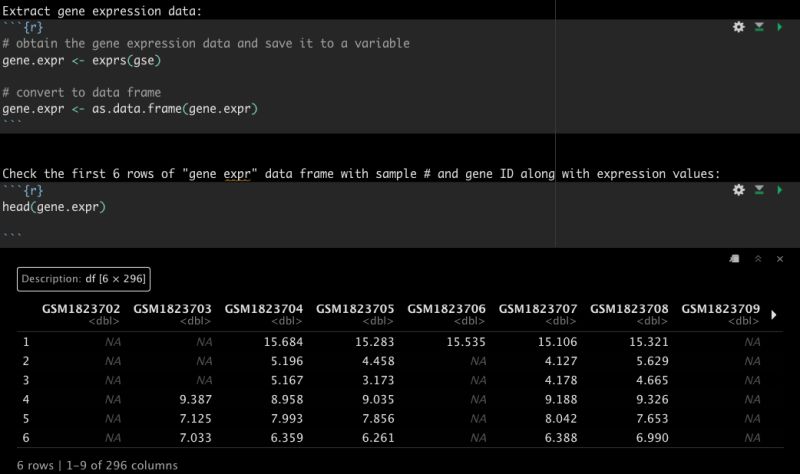Click the 'Extract gene expression data:' text line
This screenshot has height=474, width=800.
tap(102, 11)
